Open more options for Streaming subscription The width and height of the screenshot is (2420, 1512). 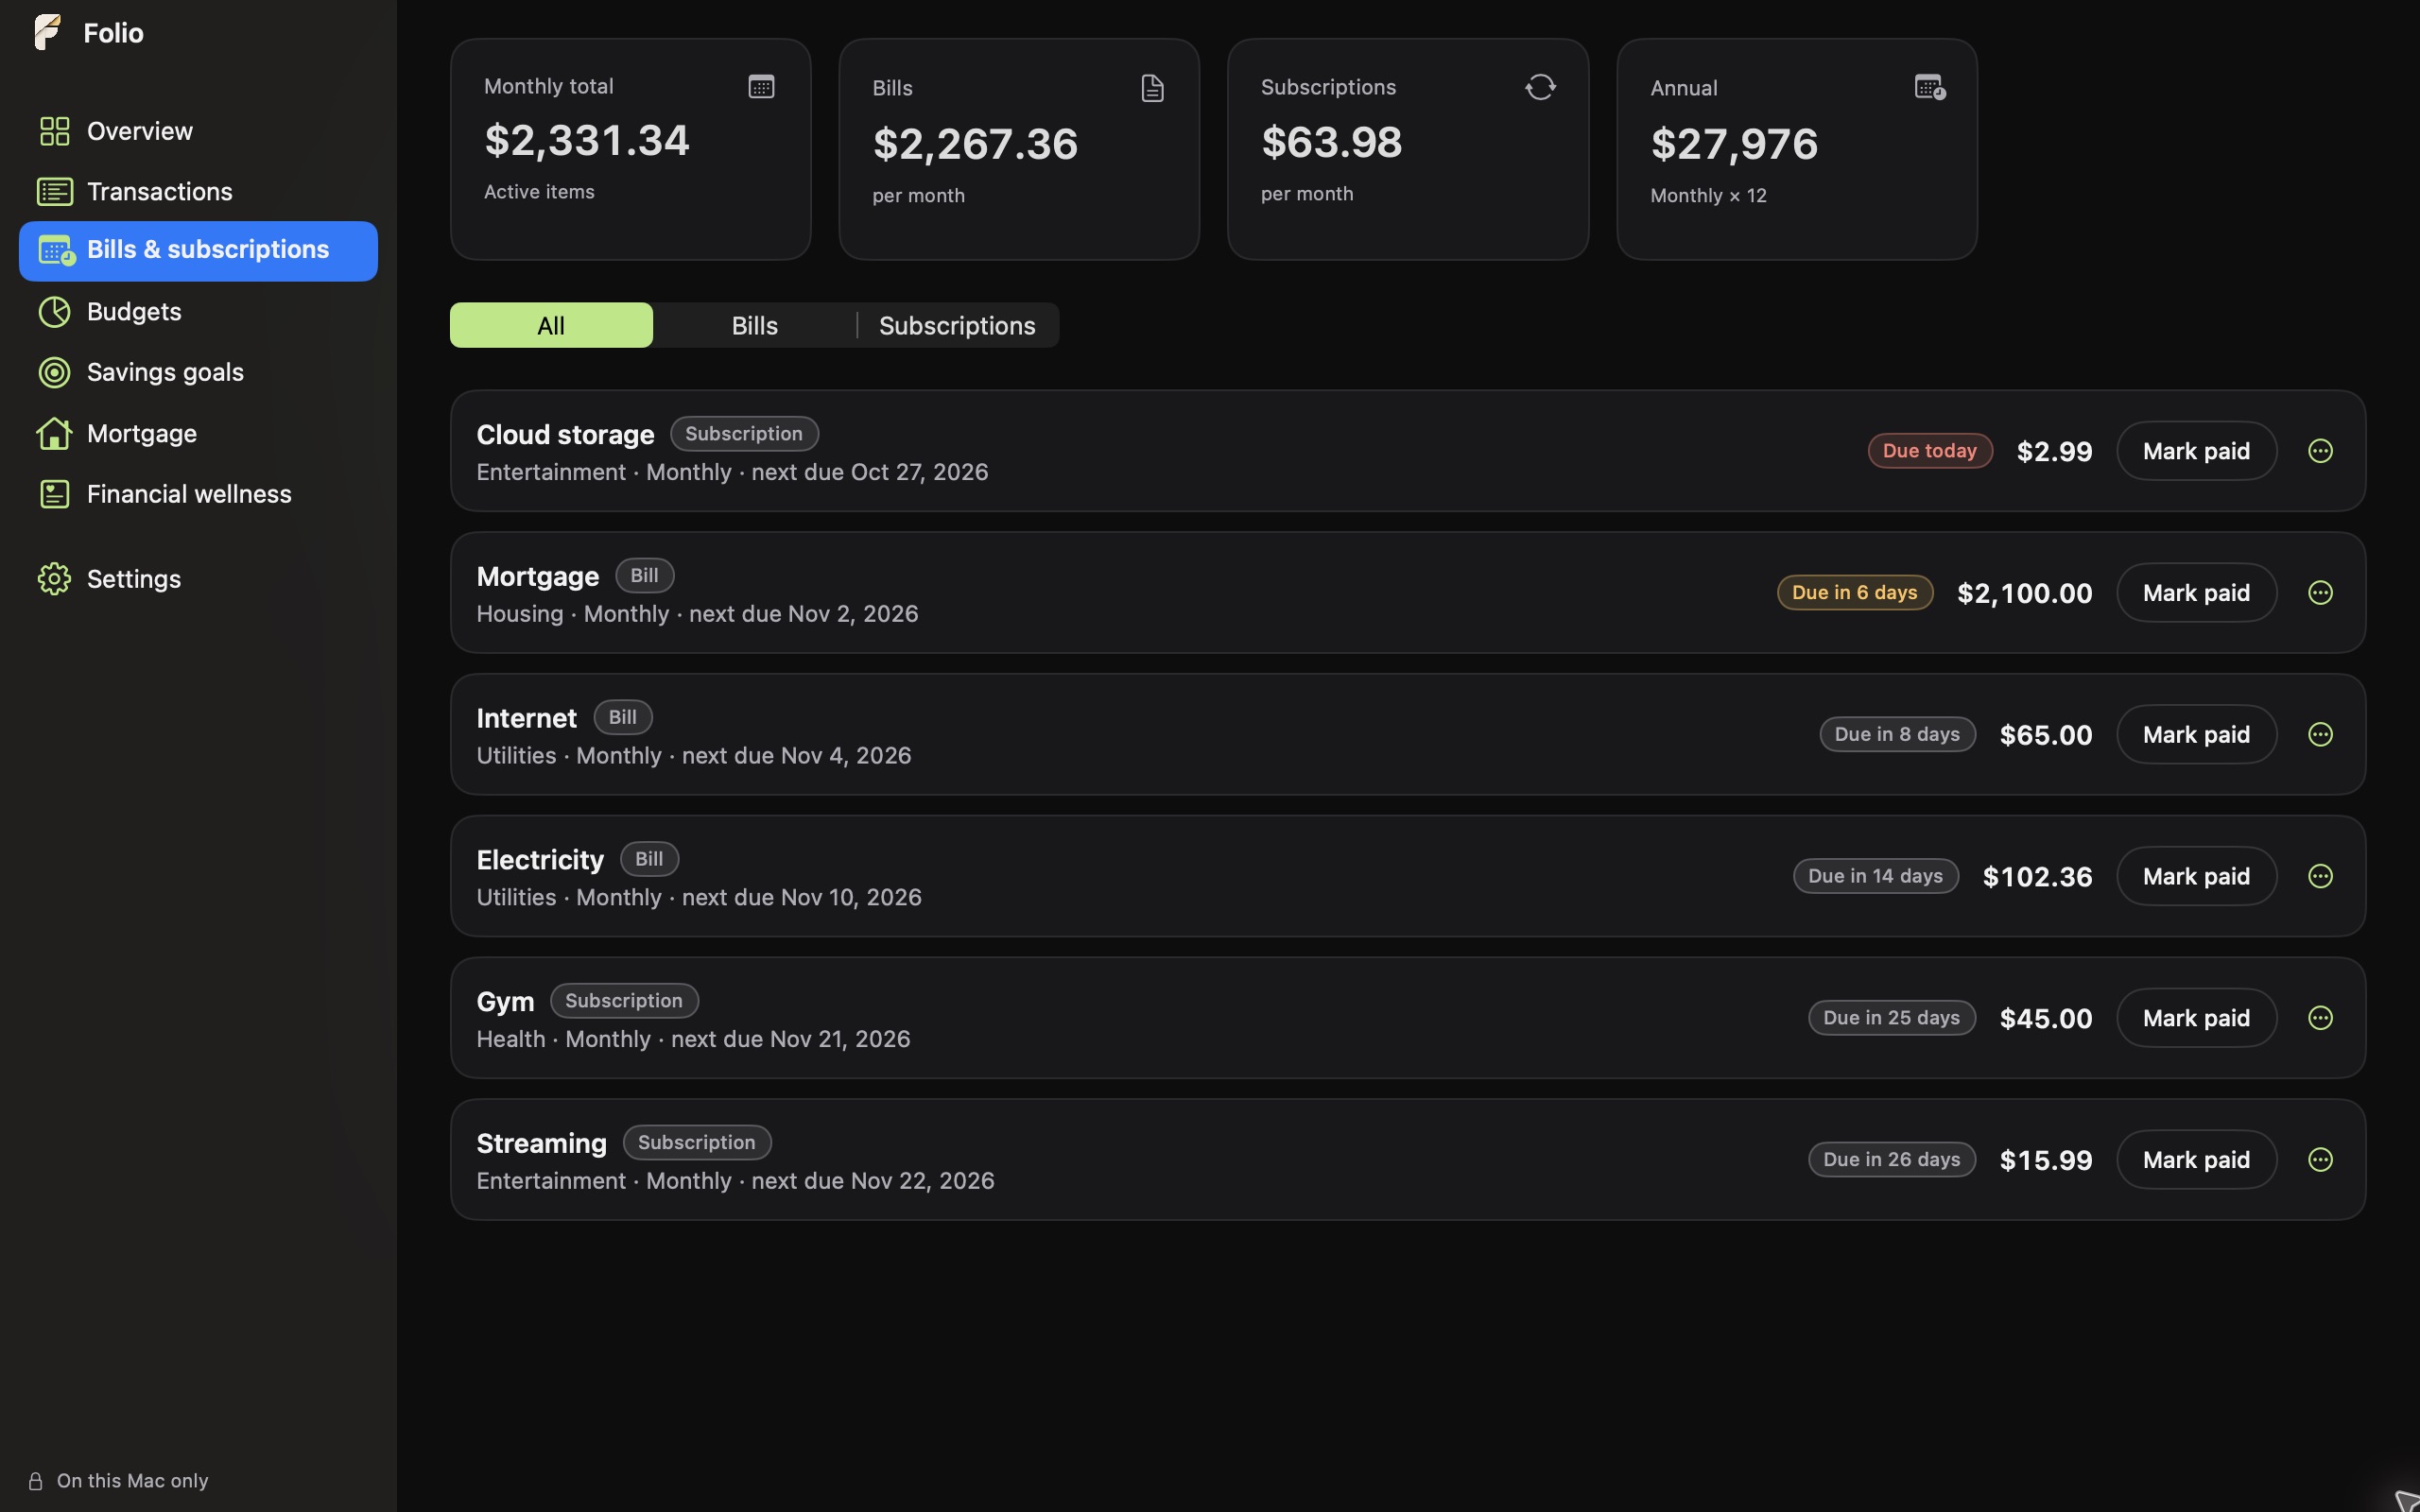2320,1160
